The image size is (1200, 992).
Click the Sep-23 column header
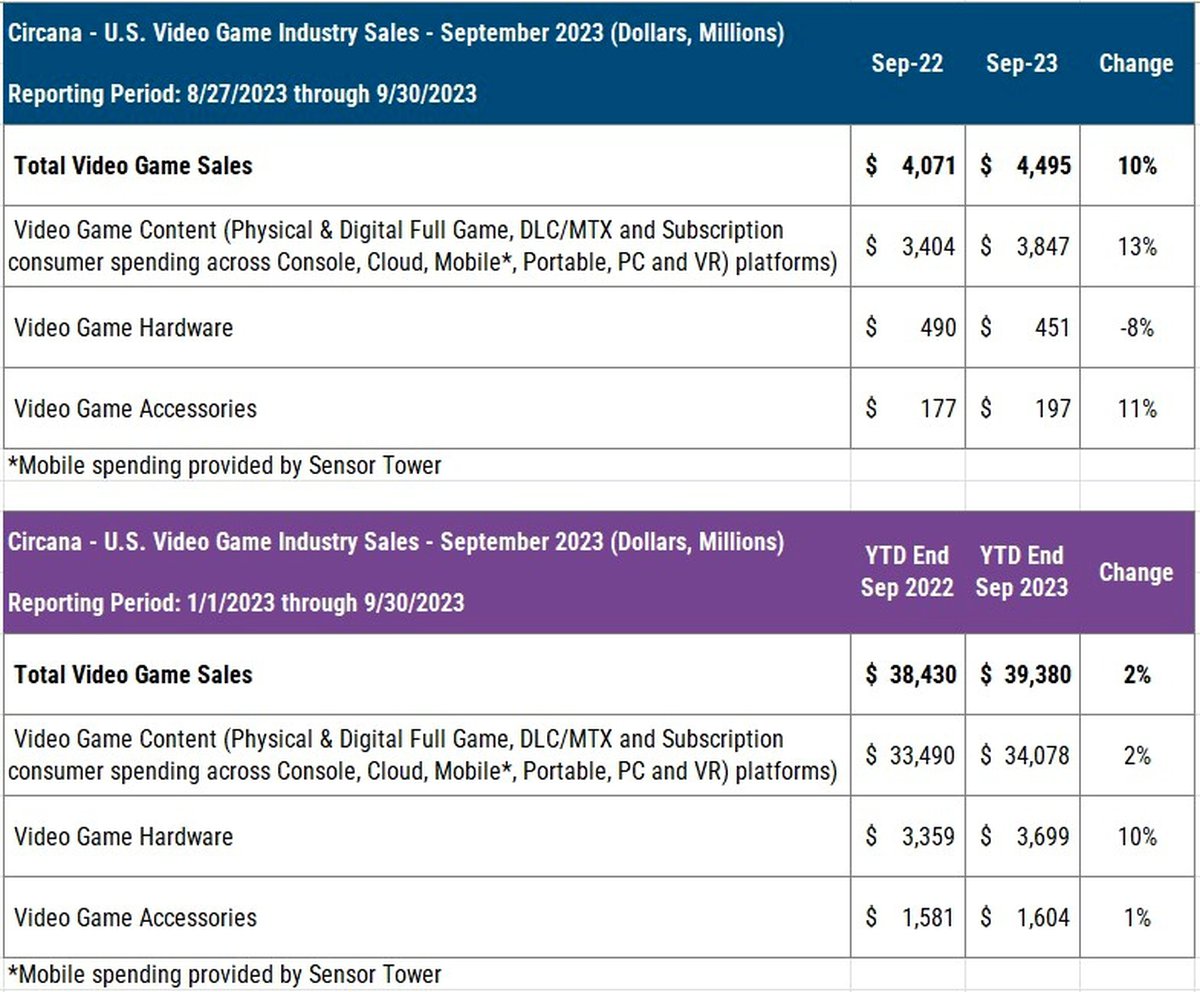point(1021,63)
